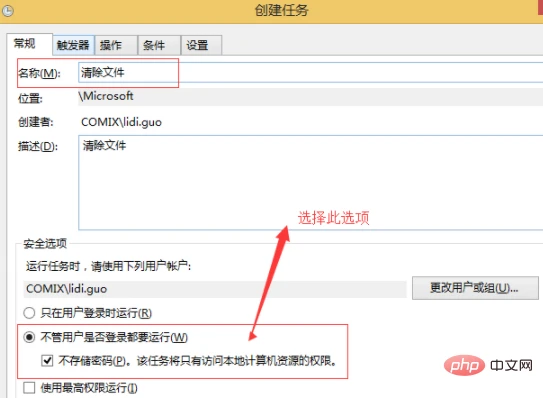
Task: Toggle 不存储密码 checkbox
Action: coord(47,361)
